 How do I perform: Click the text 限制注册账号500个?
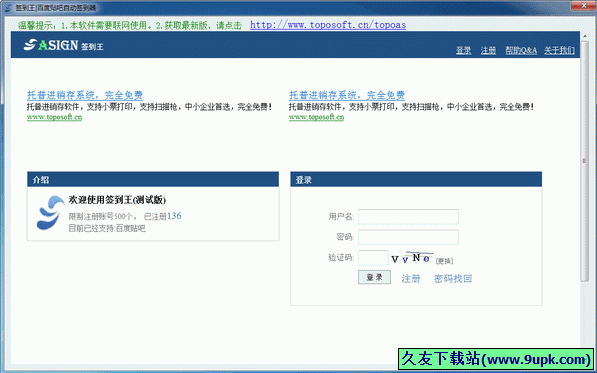pos(101,217)
